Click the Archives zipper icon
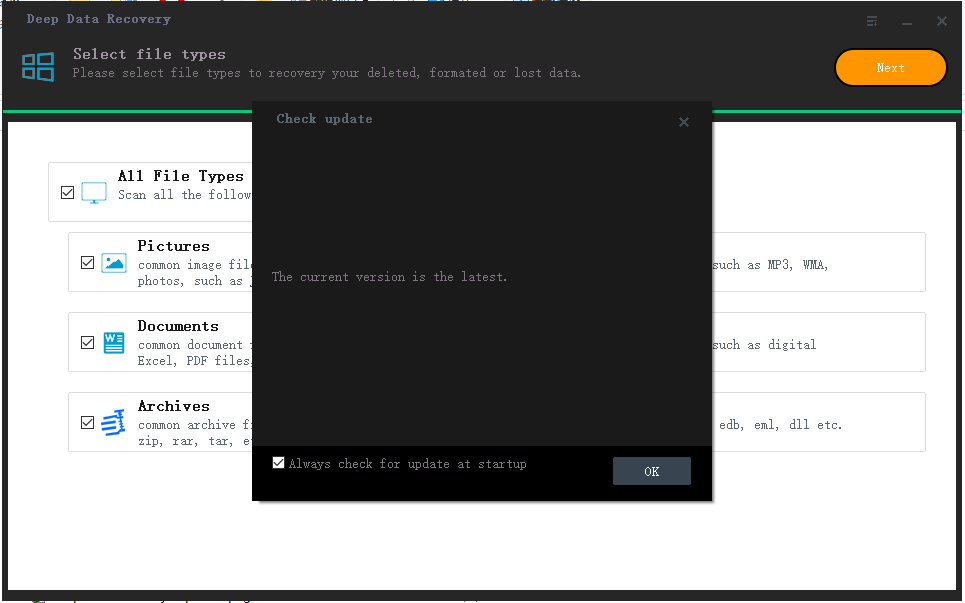Image resolution: width=965 pixels, height=603 pixels. 113,423
